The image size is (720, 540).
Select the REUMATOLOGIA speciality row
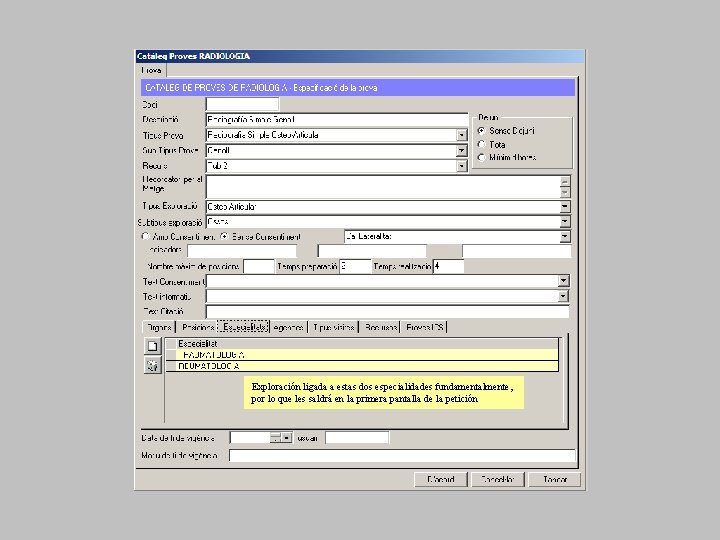362,366
